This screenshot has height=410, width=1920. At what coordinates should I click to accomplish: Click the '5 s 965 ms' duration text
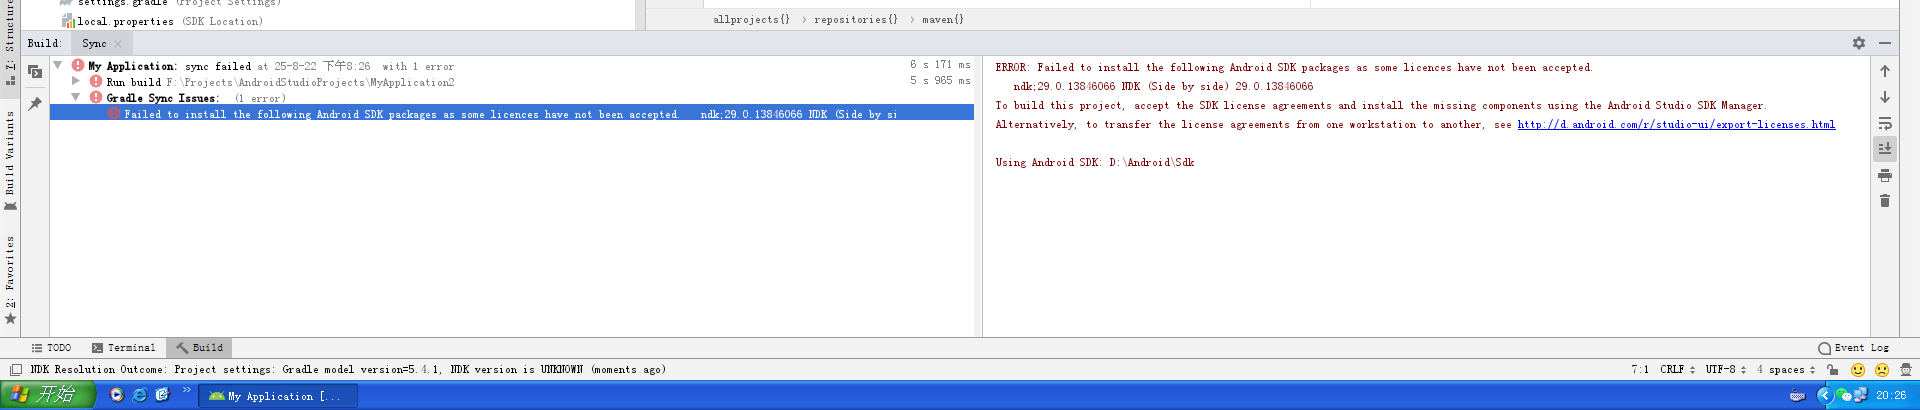tap(940, 81)
